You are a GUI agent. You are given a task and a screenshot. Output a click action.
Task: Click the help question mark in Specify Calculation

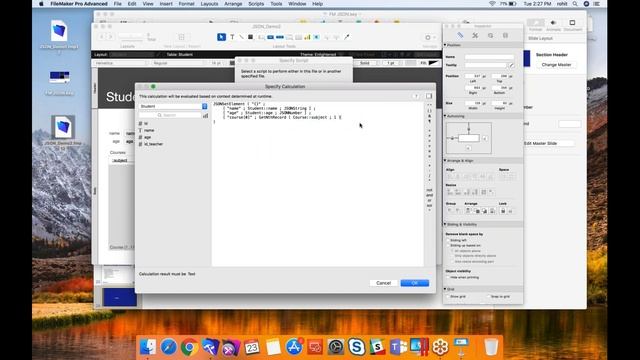(x=416, y=96)
